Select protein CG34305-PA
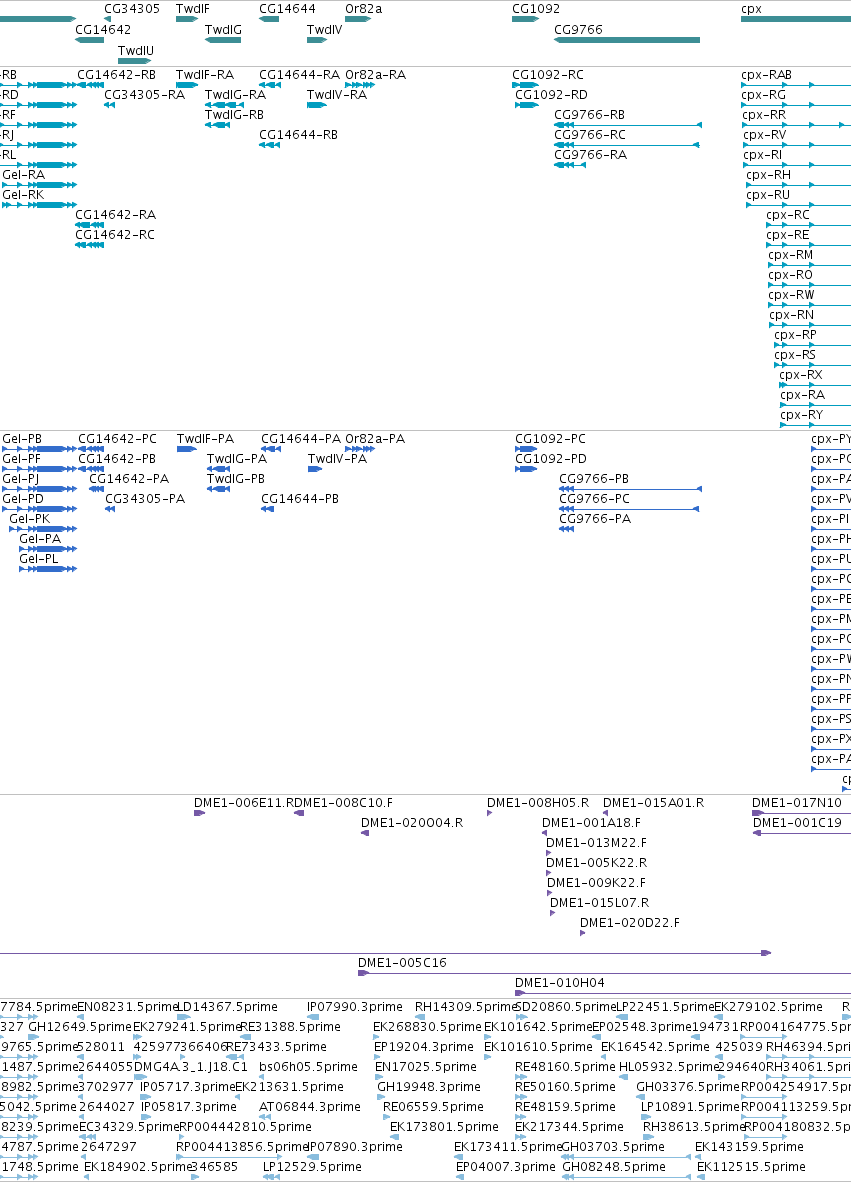The image size is (851, 1182). (145, 499)
